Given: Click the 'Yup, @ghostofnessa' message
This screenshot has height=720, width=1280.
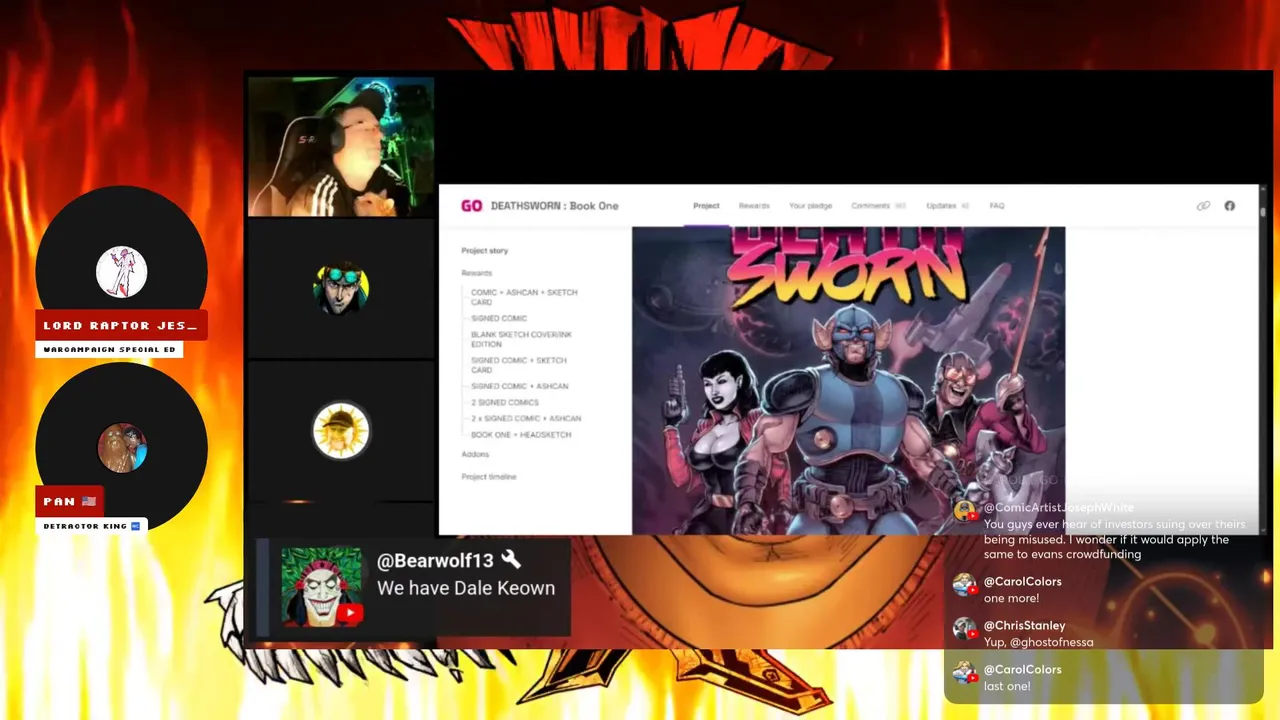Looking at the screenshot, I should (1039, 642).
